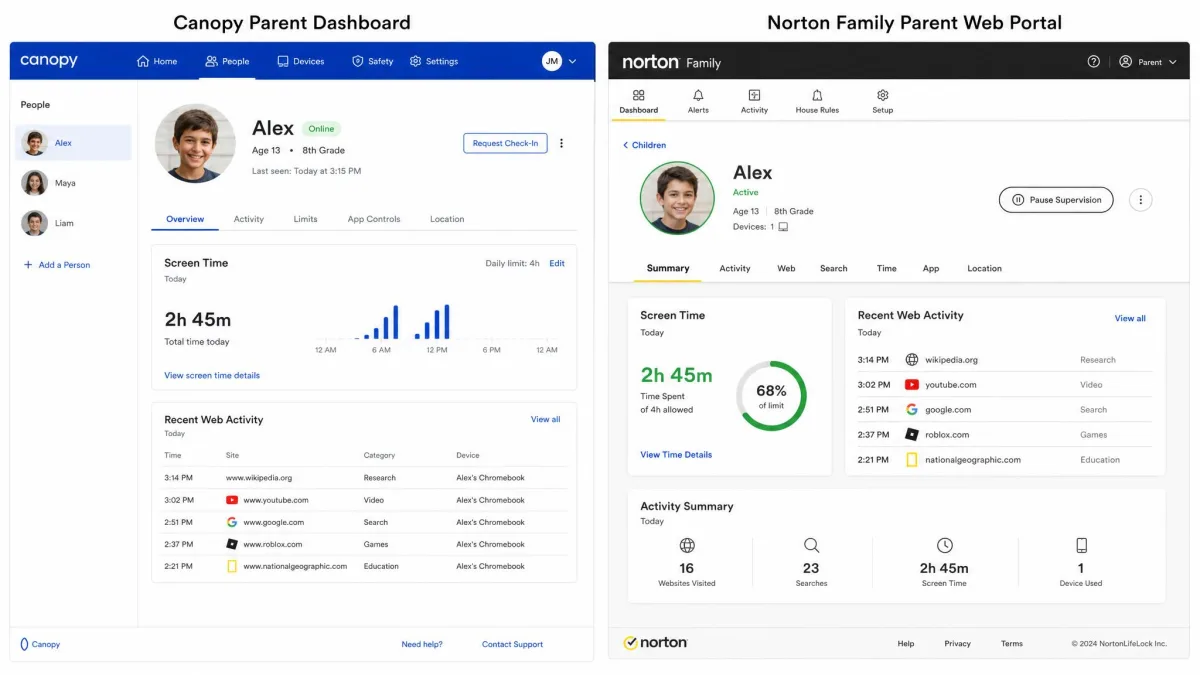This screenshot has width=1200, height=675.
Task: Open Settings gear in the Canopy bar
Action: pyautogui.click(x=434, y=61)
